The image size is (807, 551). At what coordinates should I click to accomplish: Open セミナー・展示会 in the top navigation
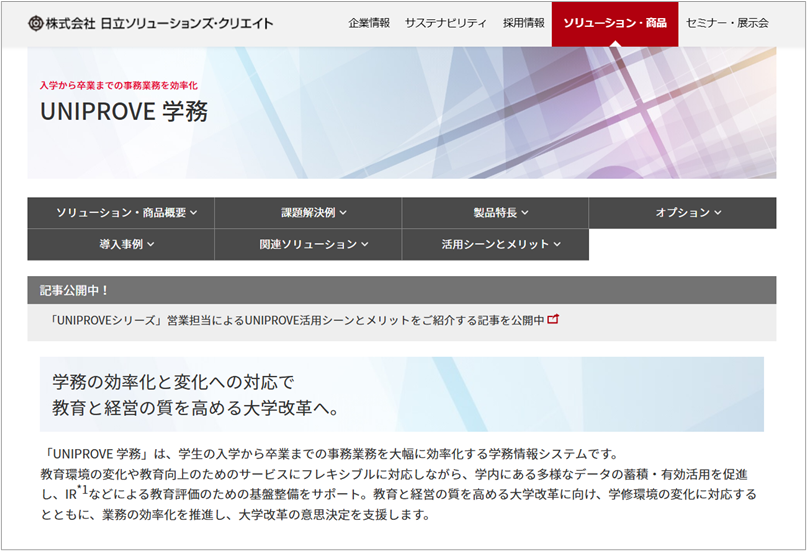(727, 23)
